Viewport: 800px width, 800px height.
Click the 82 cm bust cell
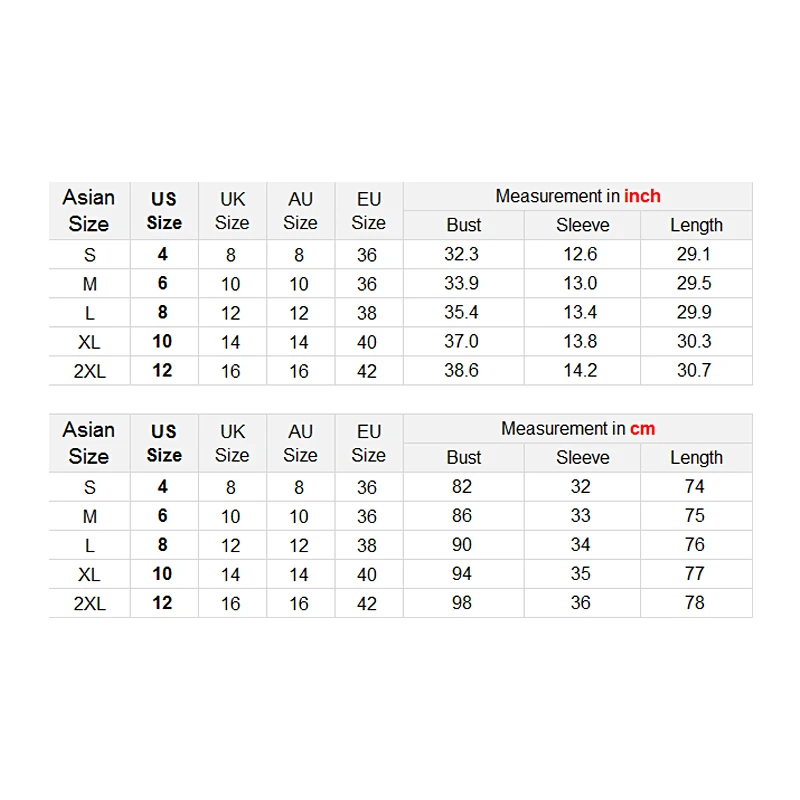tap(462, 487)
